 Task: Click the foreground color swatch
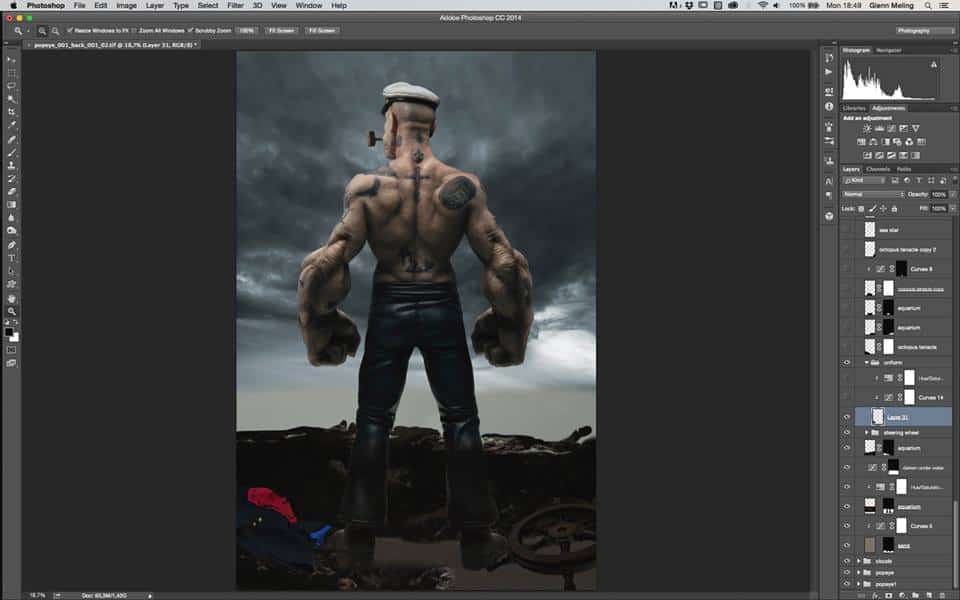pyautogui.click(x=9, y=331)
